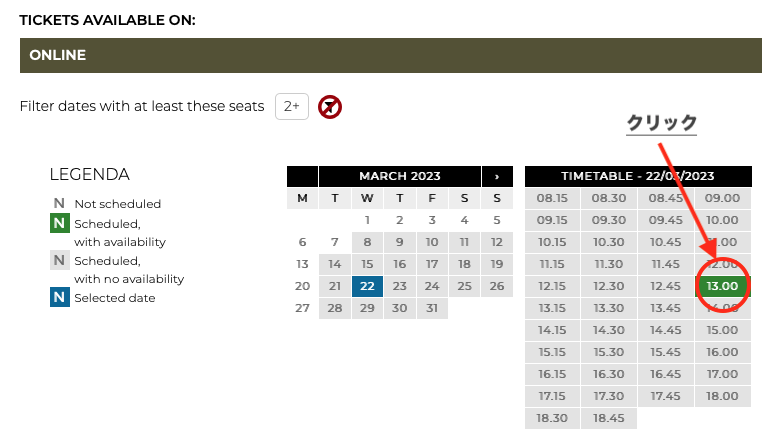Image resolution: width=773 pixels, height=439 pixels.
Task: Click the 17.15 time slot
Action: tap(552, 396)
